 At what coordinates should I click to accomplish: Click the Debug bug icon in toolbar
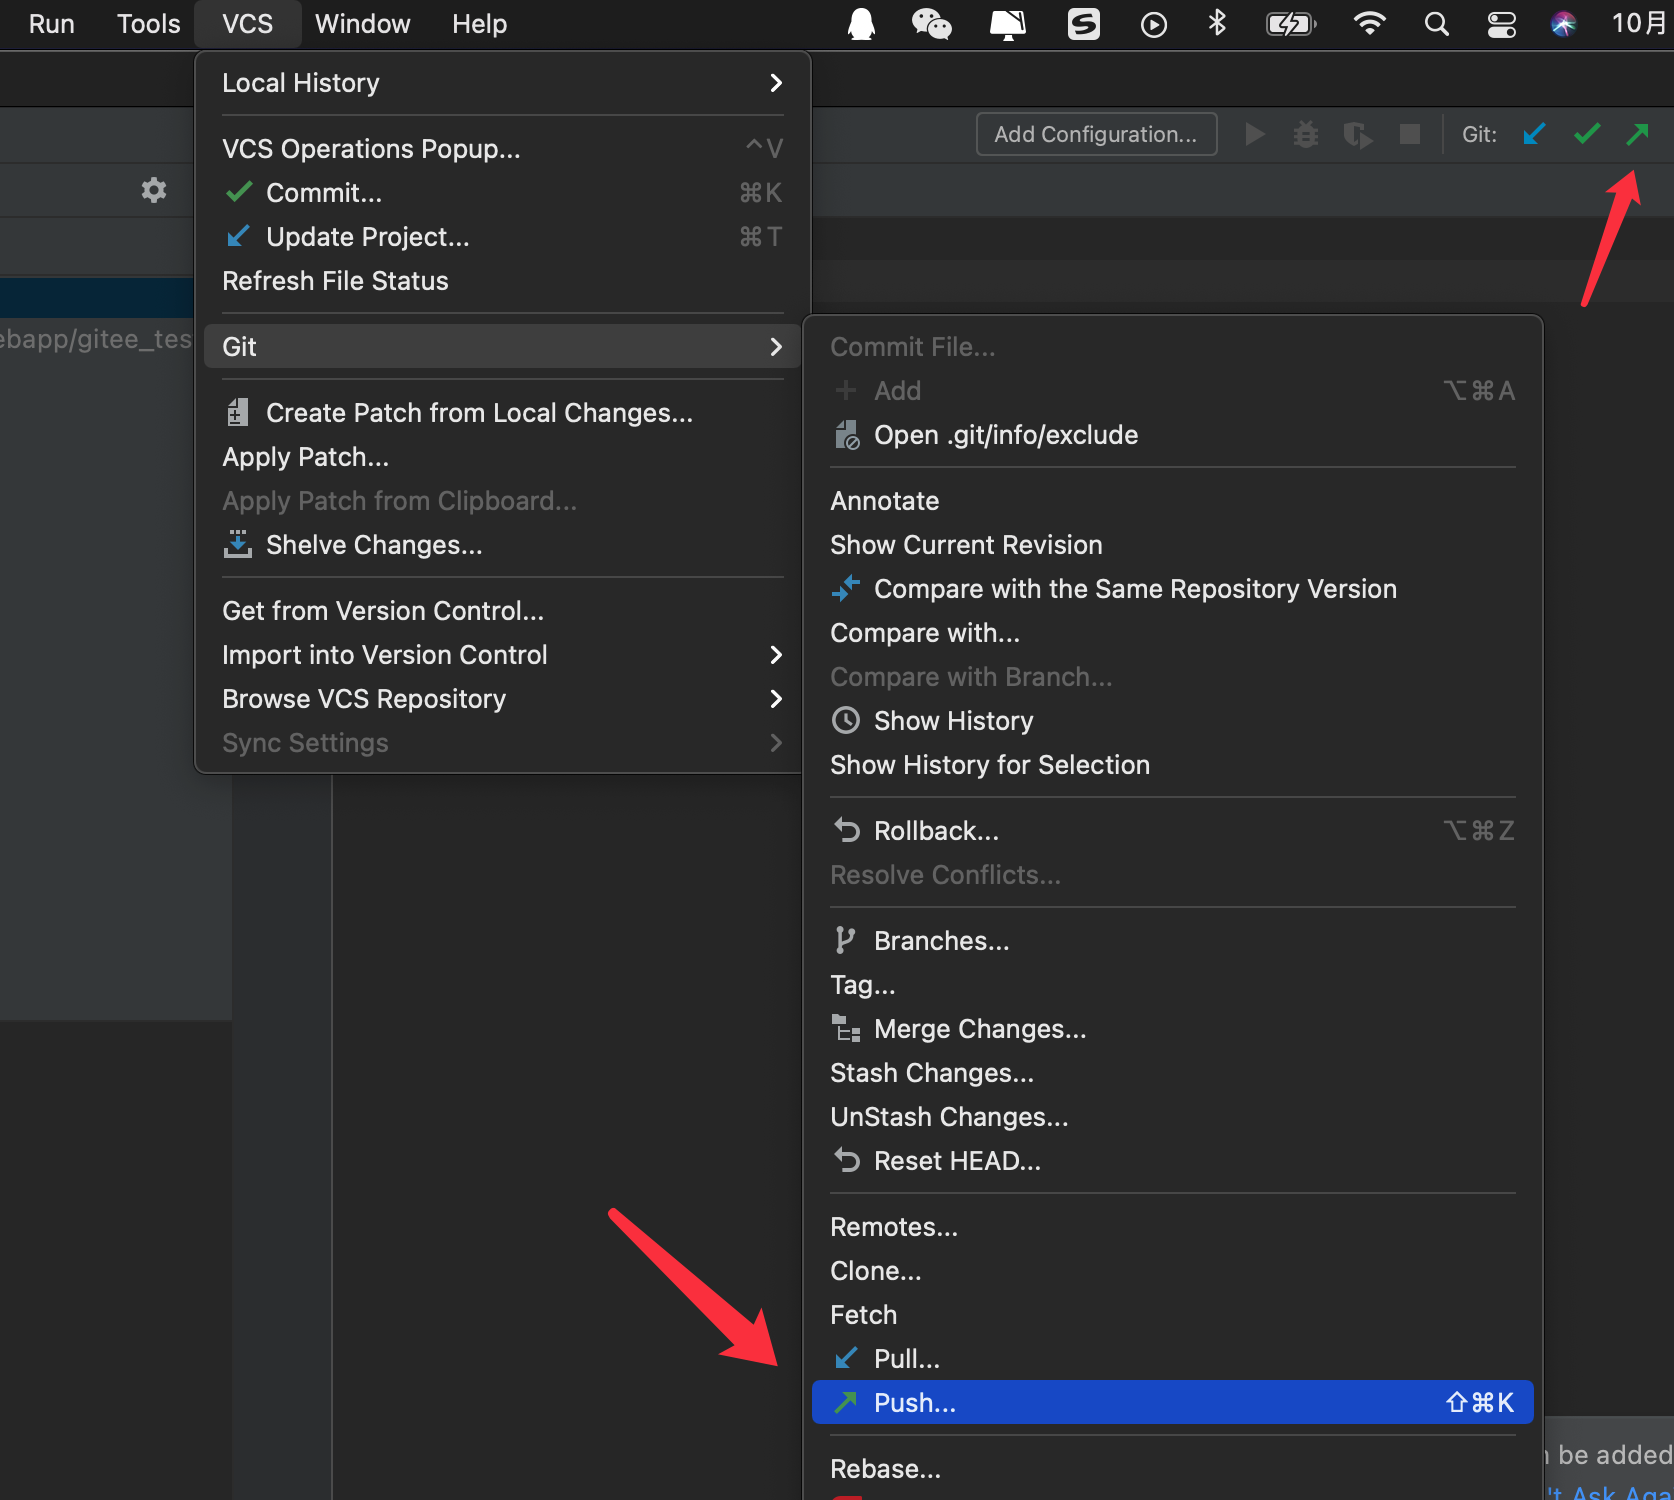1306,134
